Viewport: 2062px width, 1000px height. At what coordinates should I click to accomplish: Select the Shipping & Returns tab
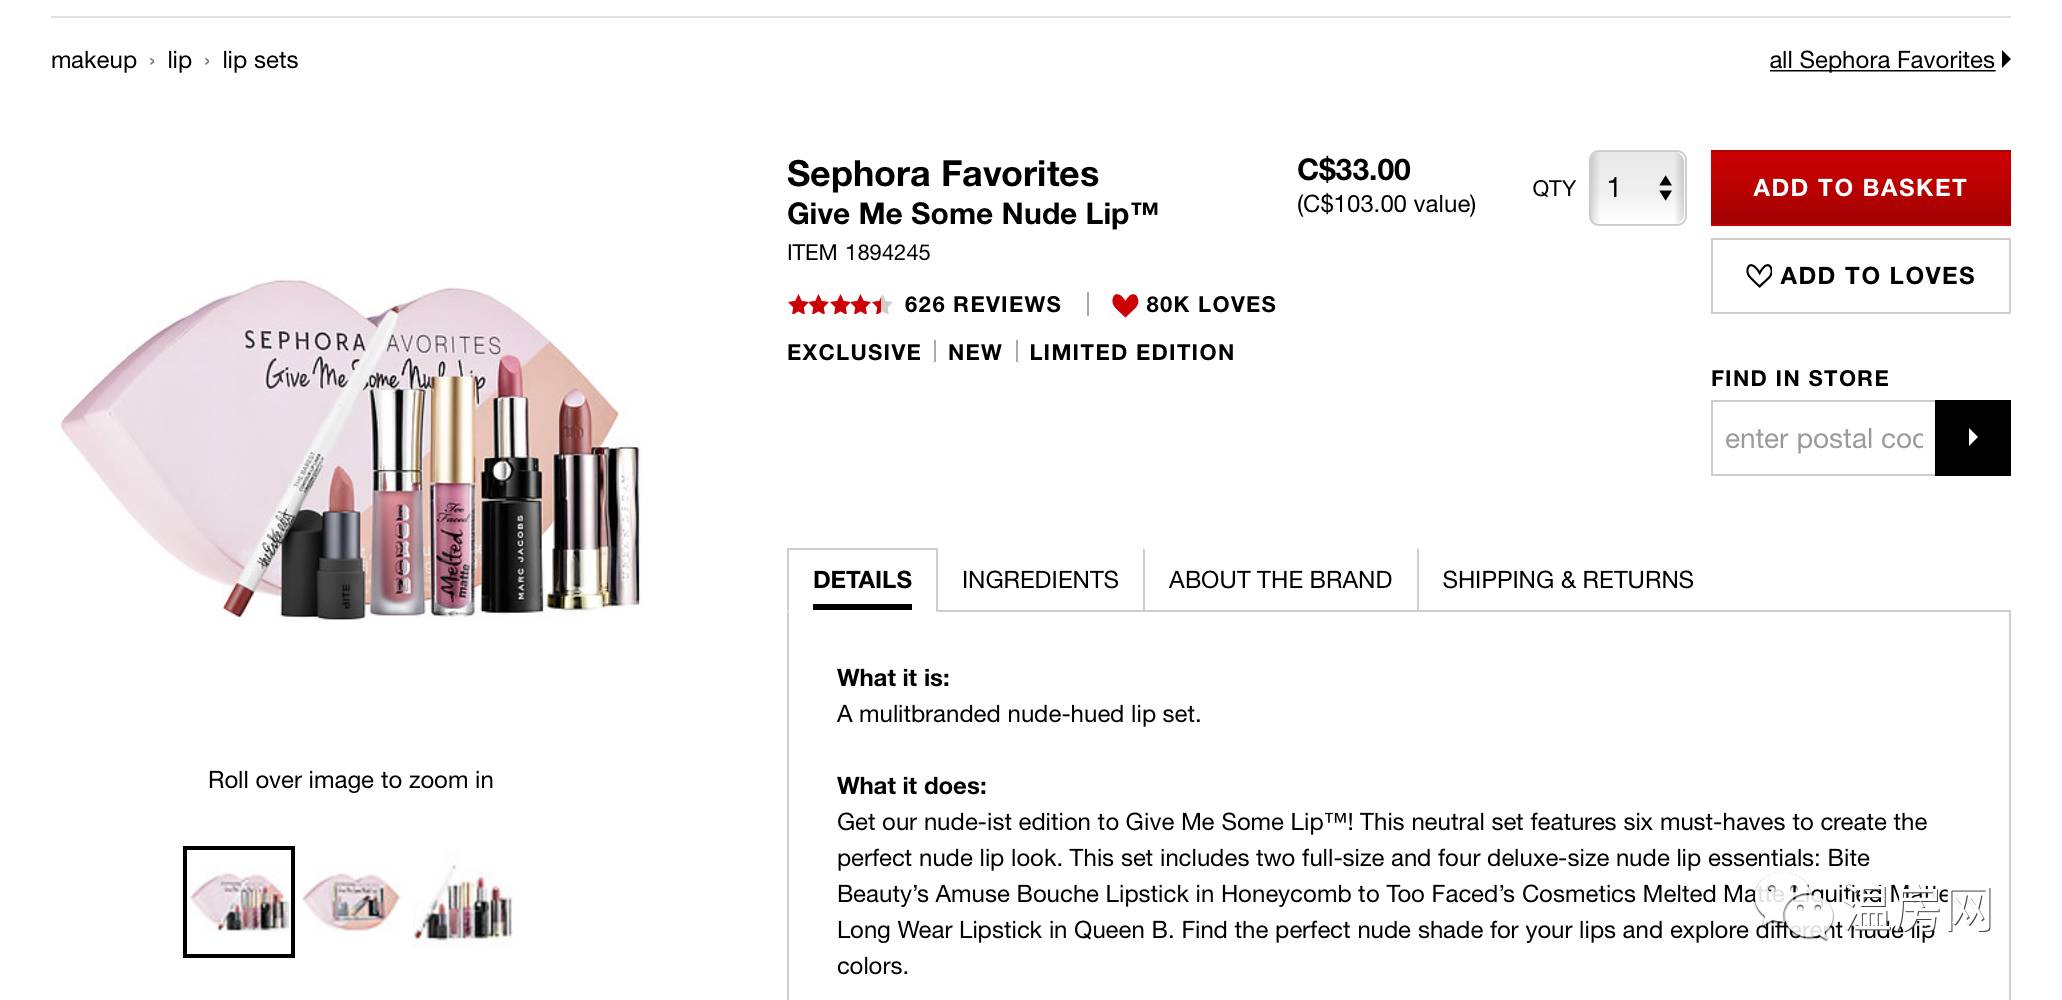tap(1566, 580)
